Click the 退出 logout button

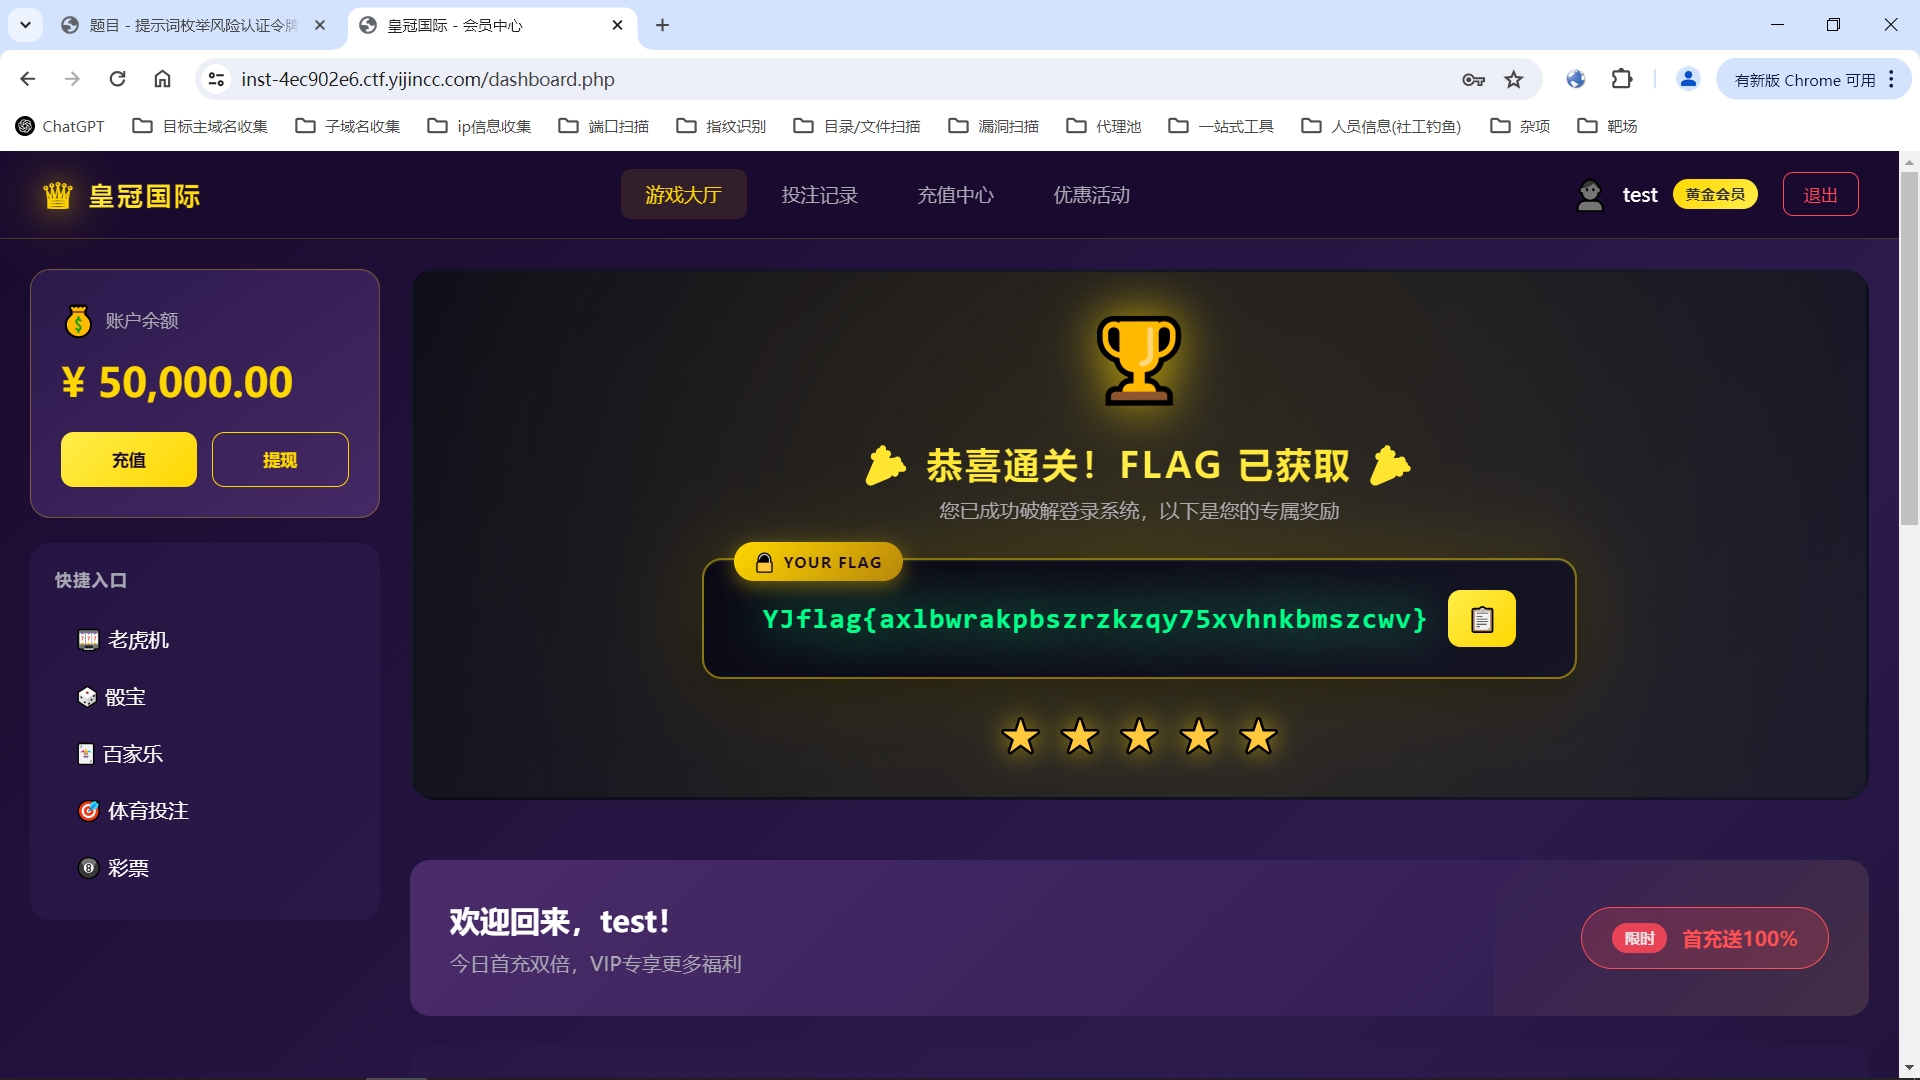[x=1820, y=195]
